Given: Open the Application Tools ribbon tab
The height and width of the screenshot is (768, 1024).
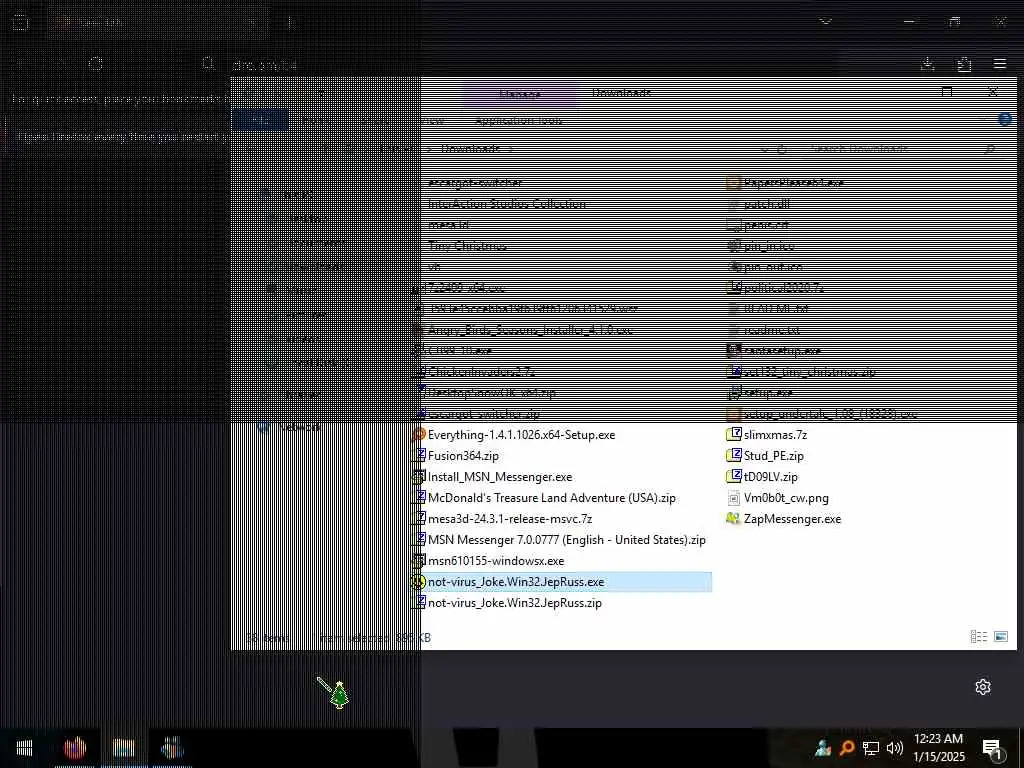Looking at the screenshot, I should [519, 120].
